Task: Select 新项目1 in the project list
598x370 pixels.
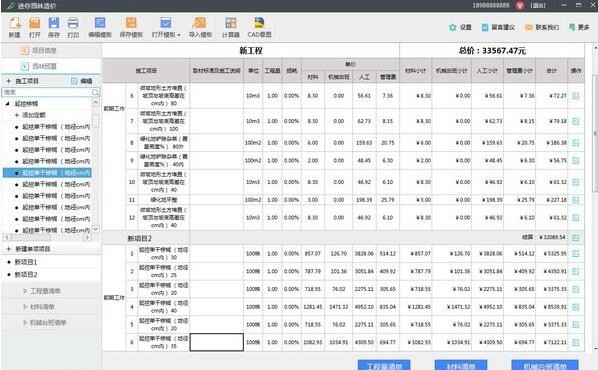Action: point(26,262)
